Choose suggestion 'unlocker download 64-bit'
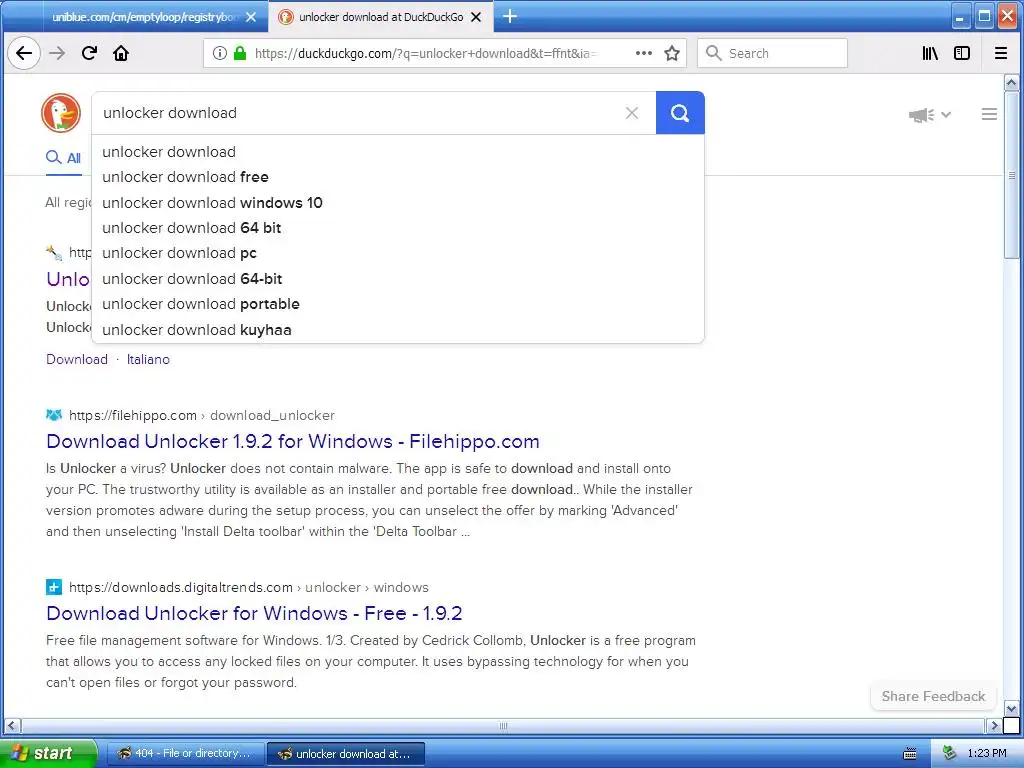 point(398,279)
